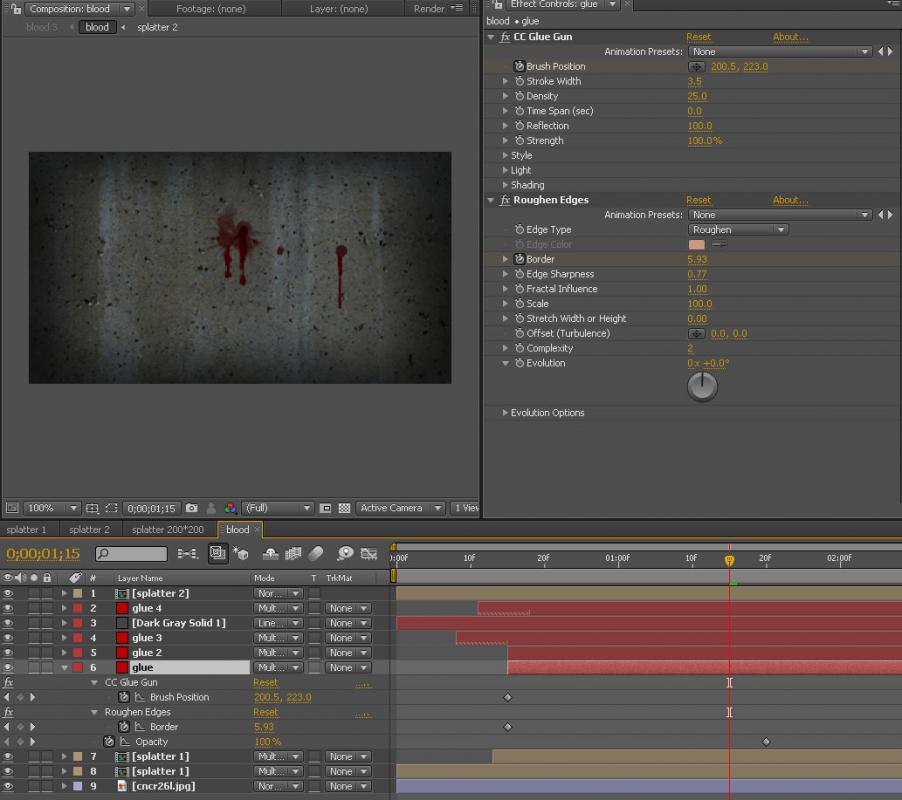The height and width of the screenshot is (800, 902).
Task: Expand Evolution Options in Roughen Edges
Action: click(505, 413)
